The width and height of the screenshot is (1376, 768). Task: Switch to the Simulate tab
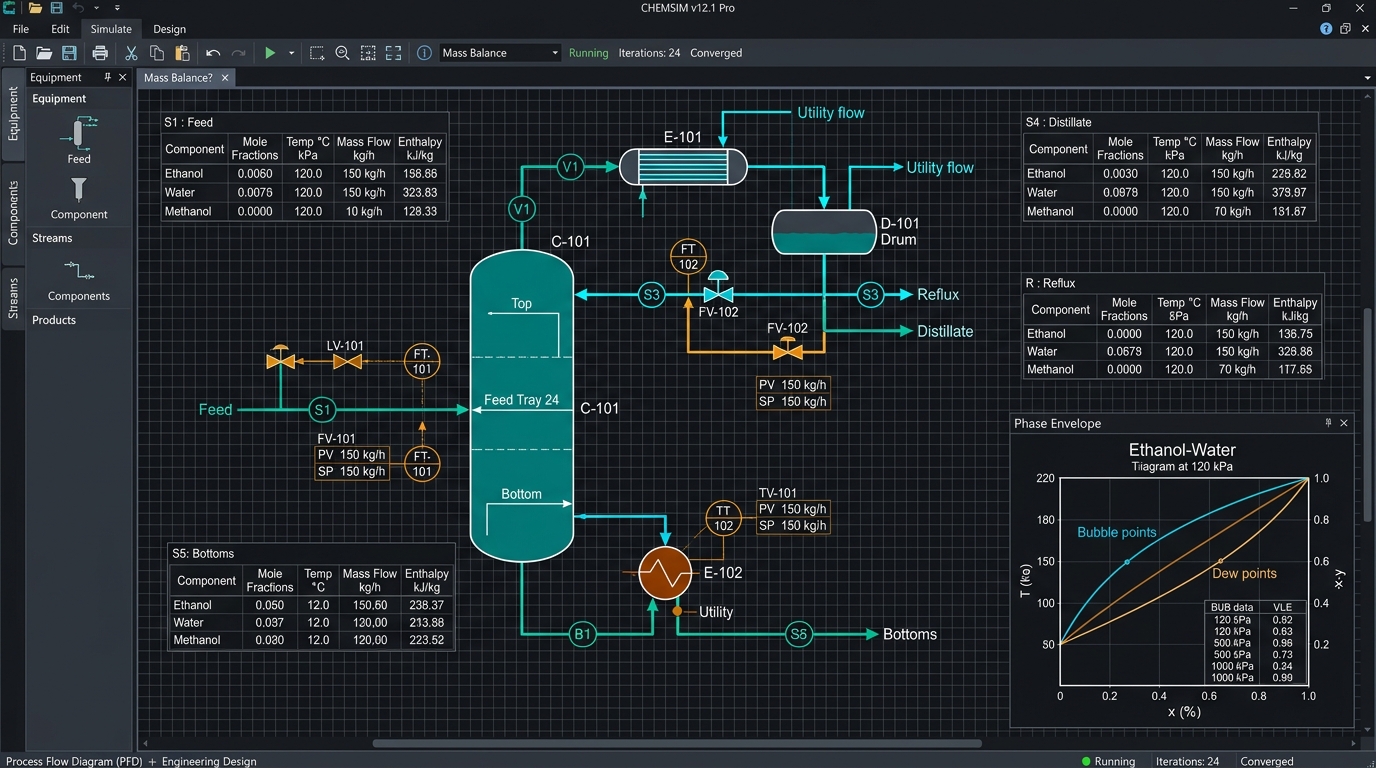111,29
